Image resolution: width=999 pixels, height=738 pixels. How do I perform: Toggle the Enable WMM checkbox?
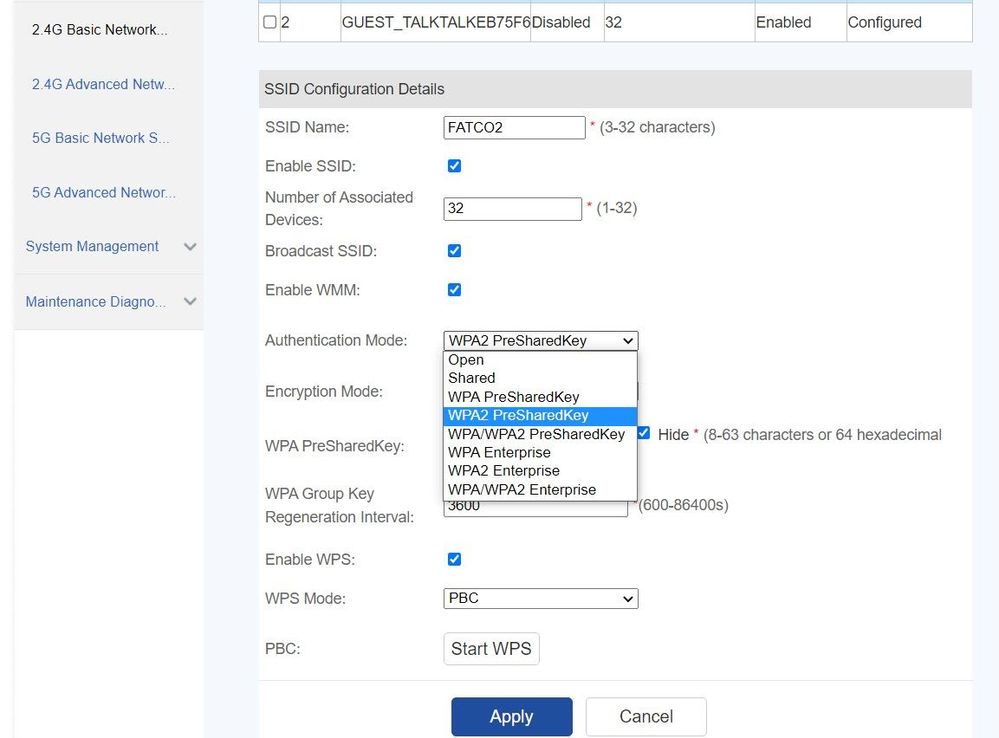pyautogui.click(x=454, y=289)
